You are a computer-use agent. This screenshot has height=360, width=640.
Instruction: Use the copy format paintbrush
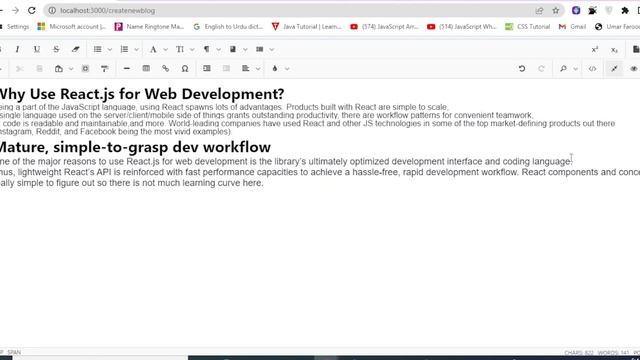pyautogui.click(x=104, y=69)
